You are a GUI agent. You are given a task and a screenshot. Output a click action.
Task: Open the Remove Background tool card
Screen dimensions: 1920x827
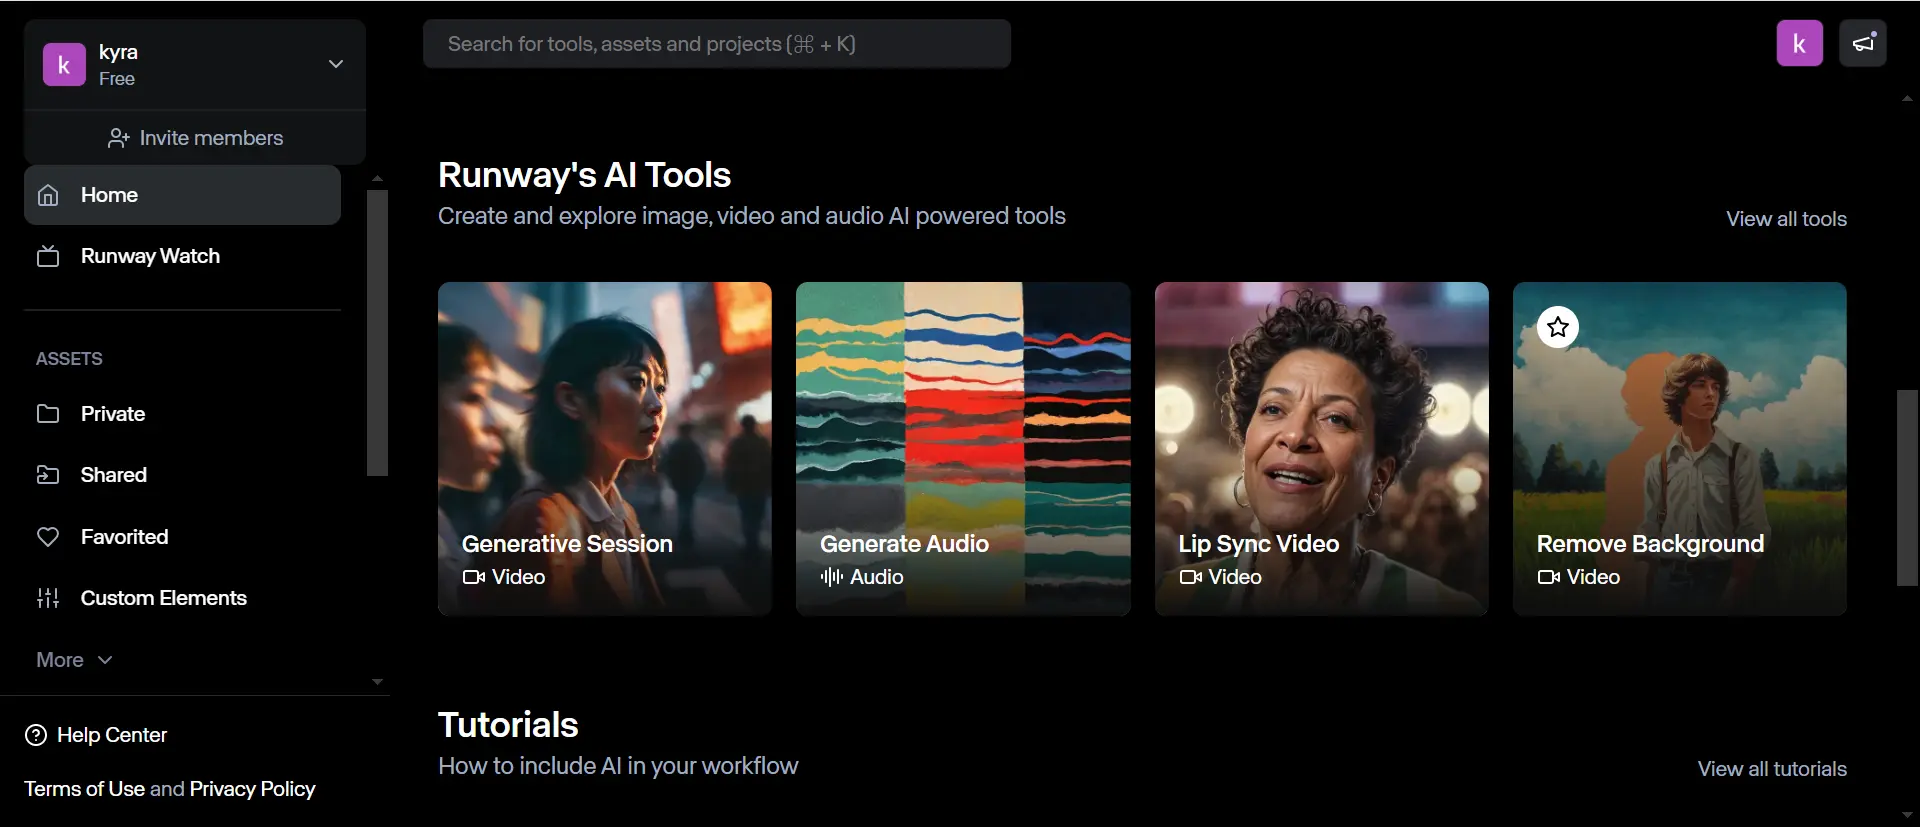coord(1680,448)
